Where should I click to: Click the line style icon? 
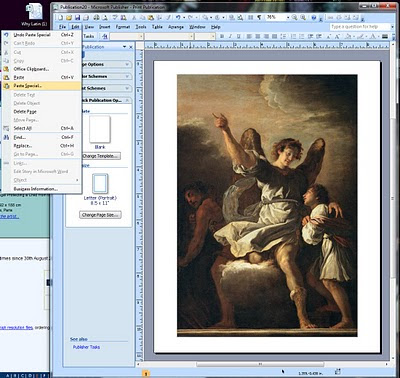384,36
